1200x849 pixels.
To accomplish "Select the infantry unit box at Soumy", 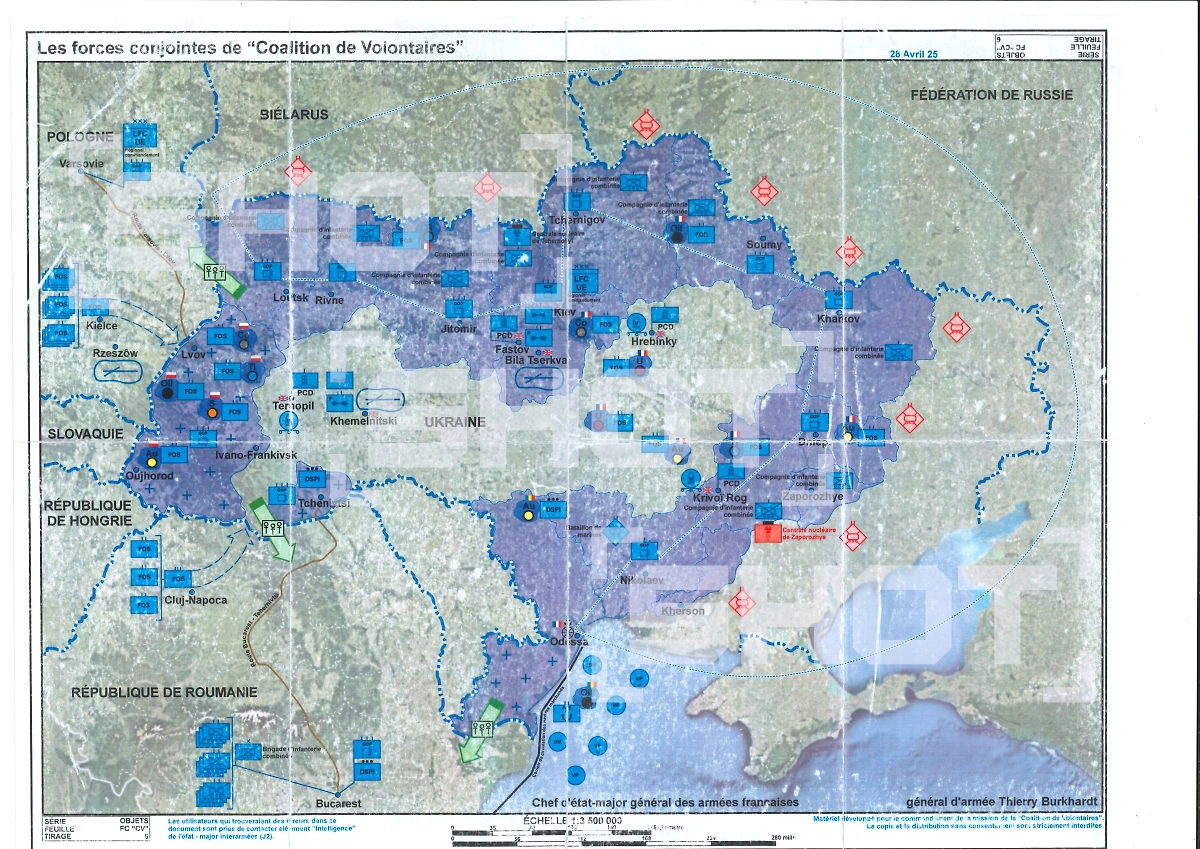I will 764,264.
